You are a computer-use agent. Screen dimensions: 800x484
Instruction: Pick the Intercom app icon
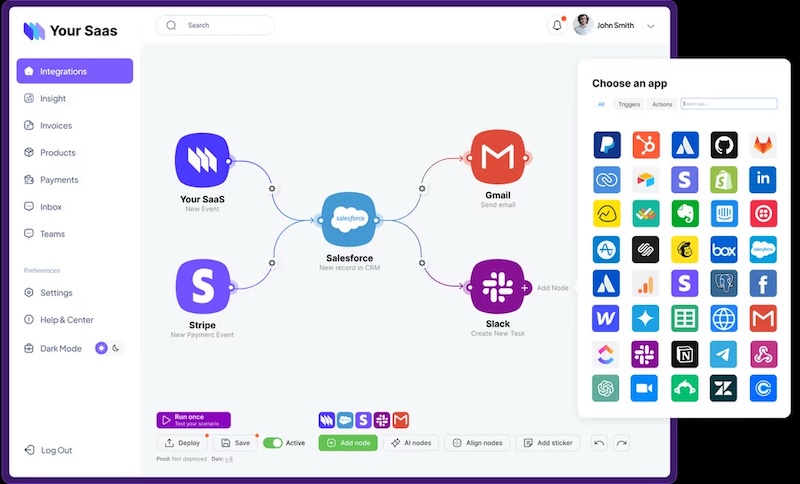click(x=724, y=214)
